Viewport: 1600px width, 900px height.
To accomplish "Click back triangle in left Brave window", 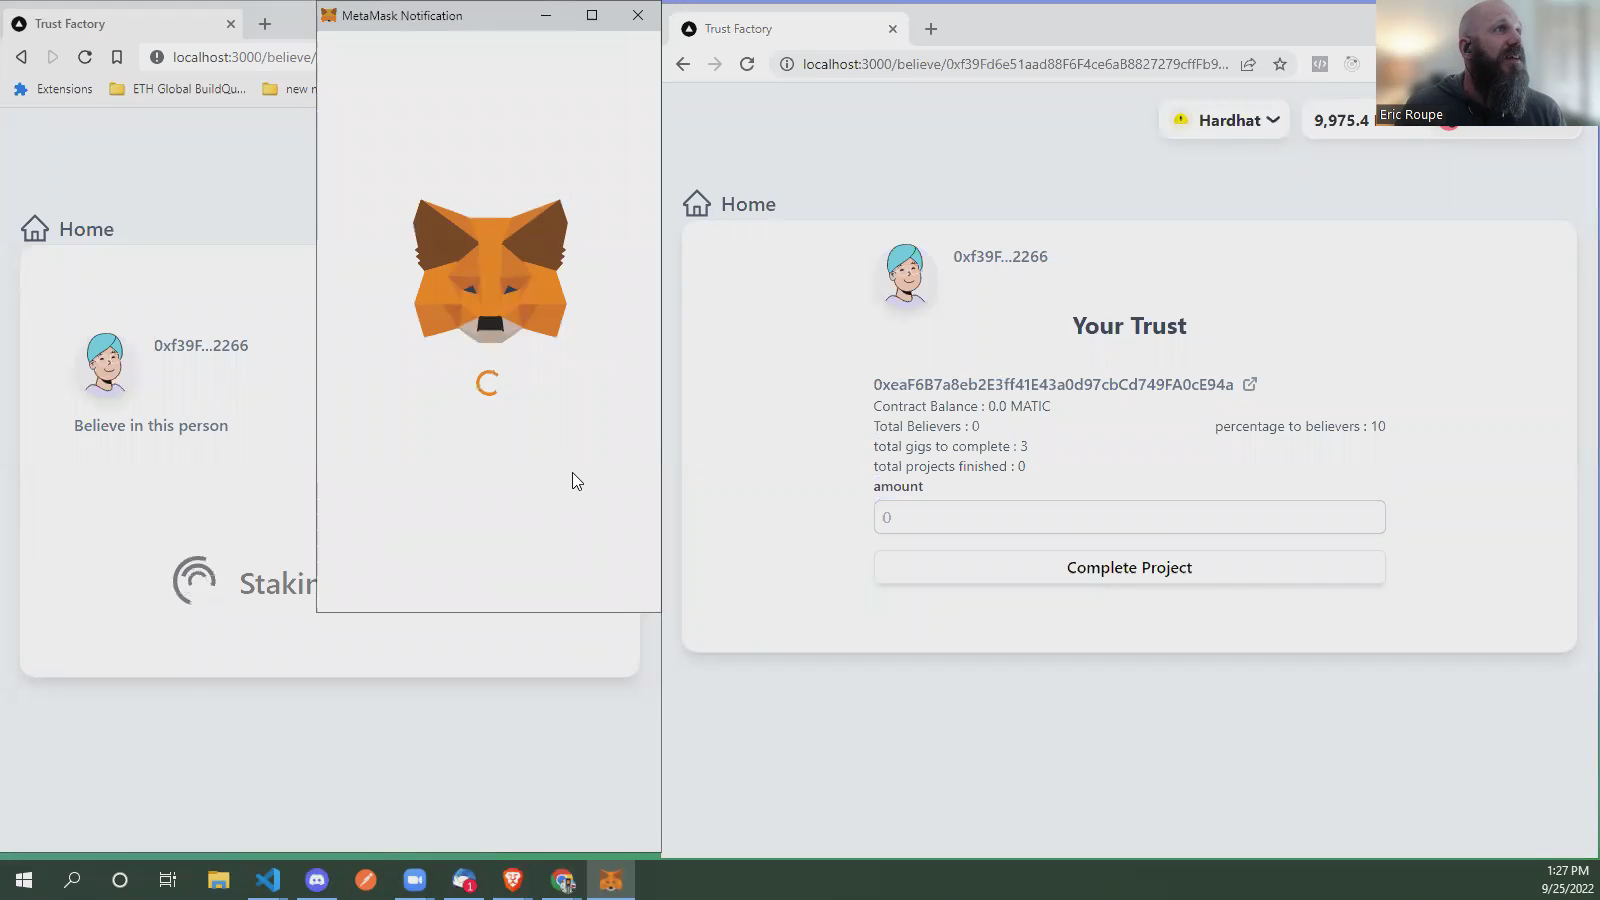I will pyautogui.click(x=21, y=57).
